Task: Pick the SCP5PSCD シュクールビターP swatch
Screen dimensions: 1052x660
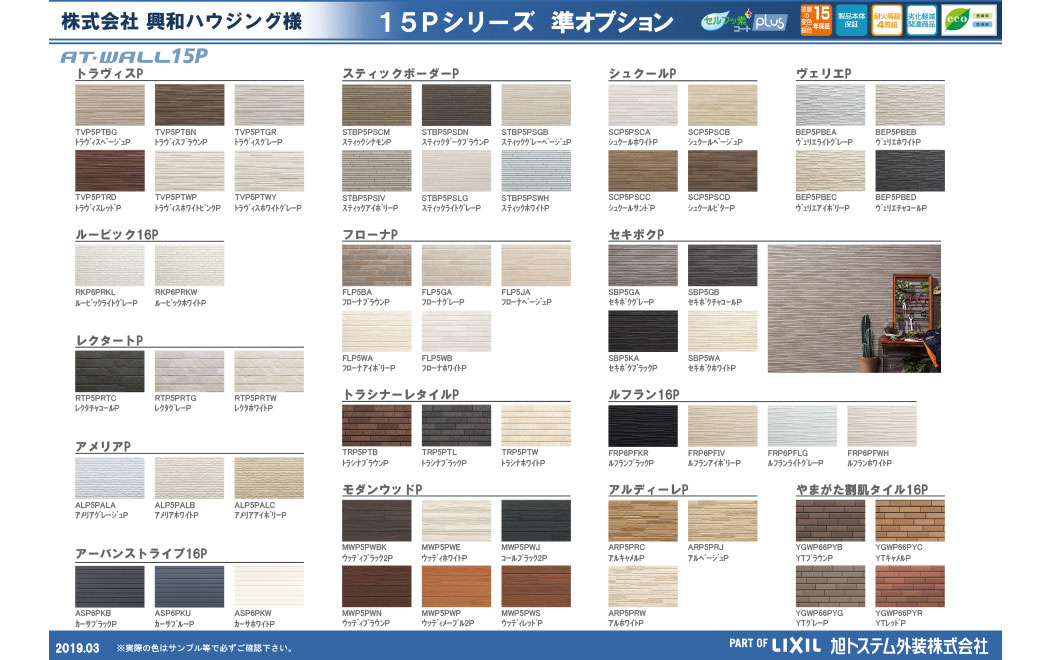Action: point(723,170)
